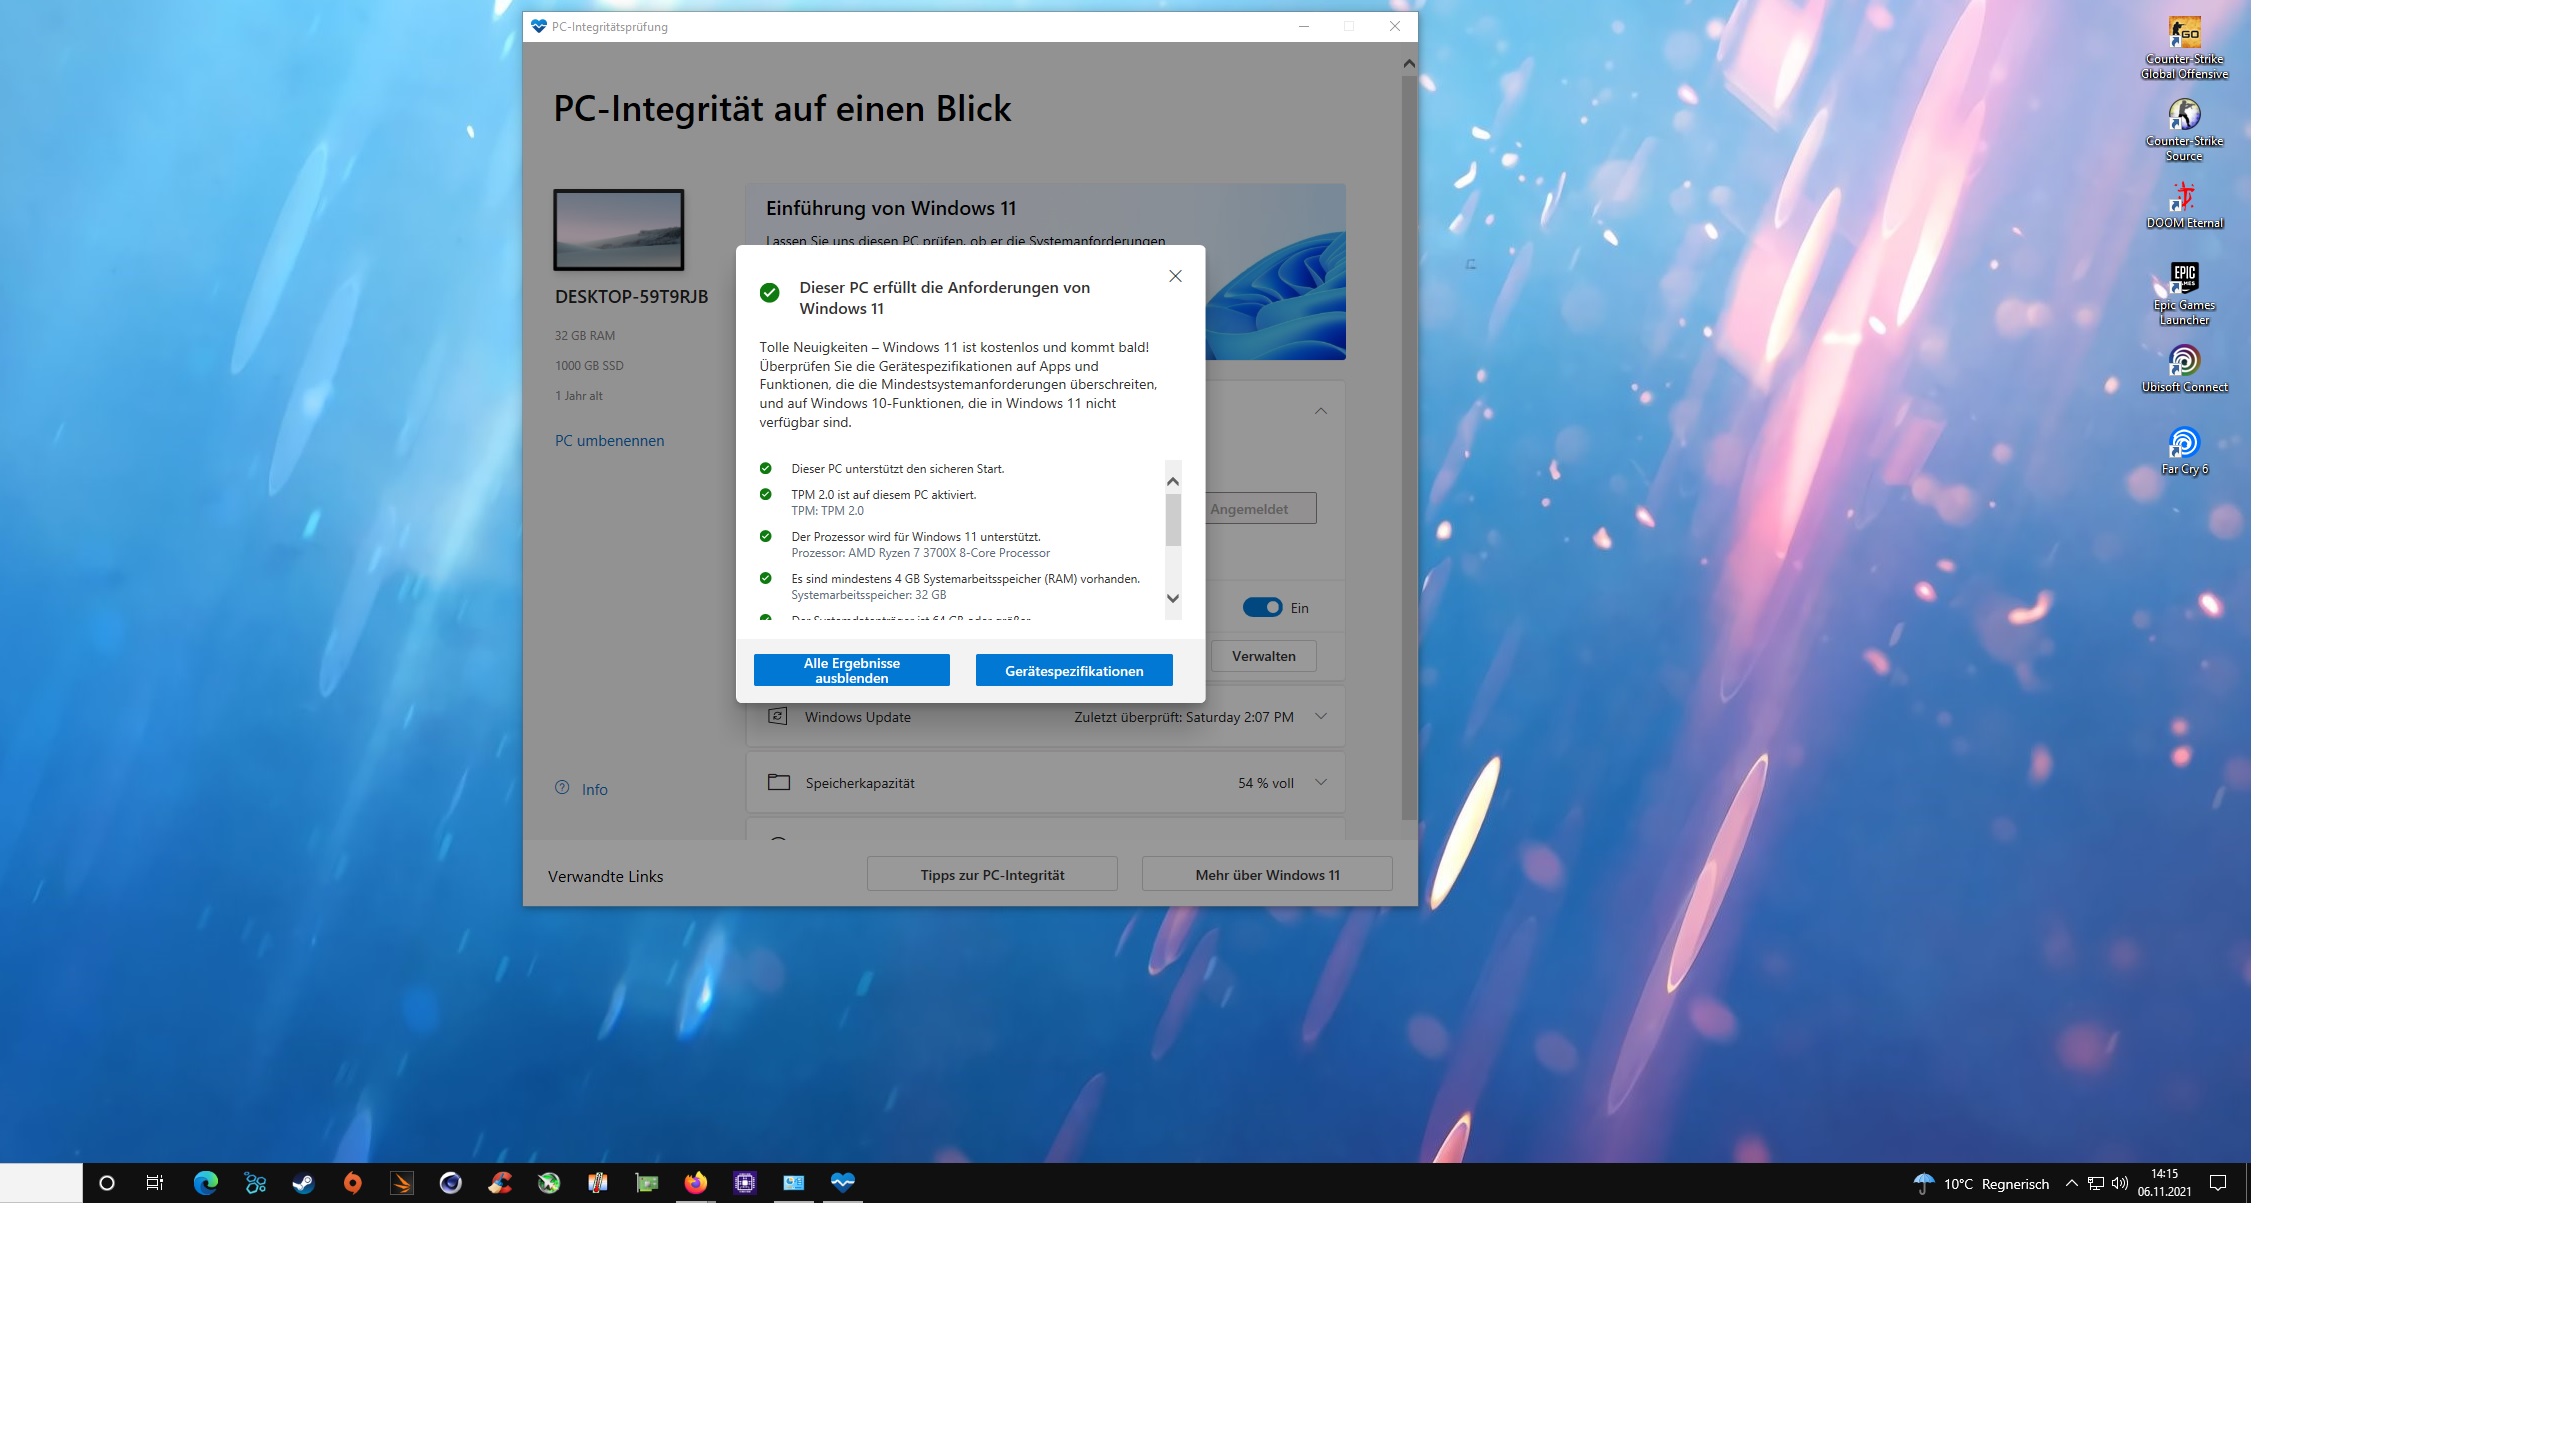2560x1440 pixels.
Task: Open Task View from the taskbar
Action: [x=155, y=1184]
